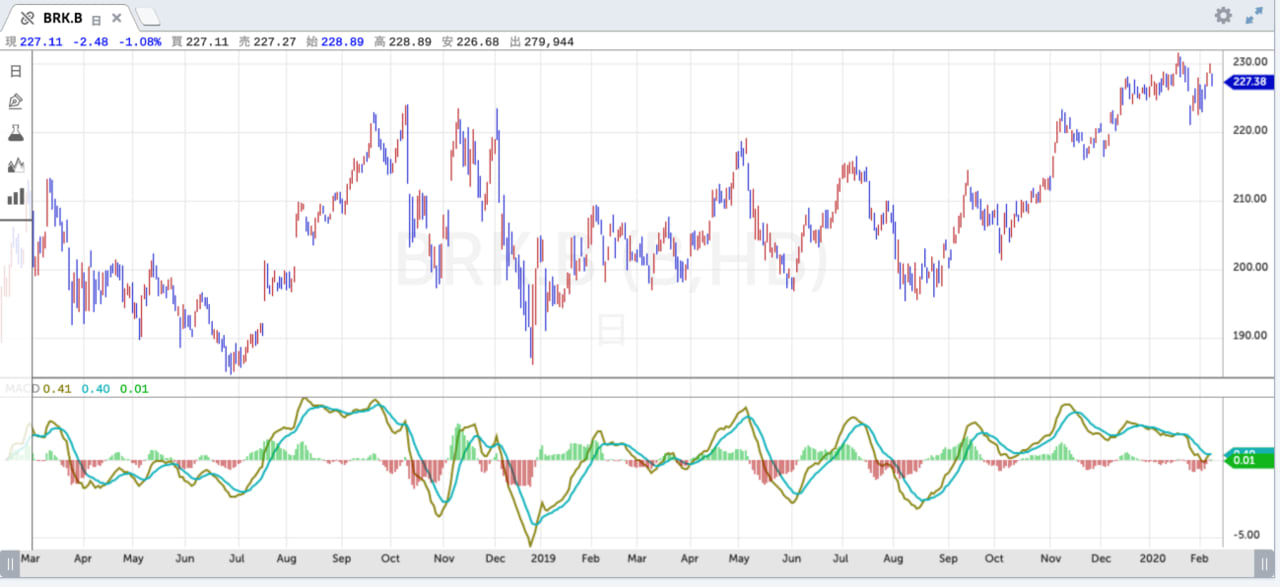Click the 2019 label on the time axis

[x=542, y=558]
